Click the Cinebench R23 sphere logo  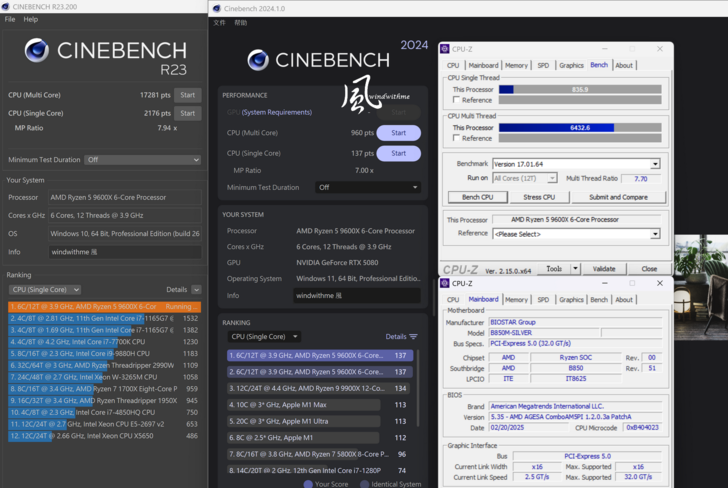37,50
